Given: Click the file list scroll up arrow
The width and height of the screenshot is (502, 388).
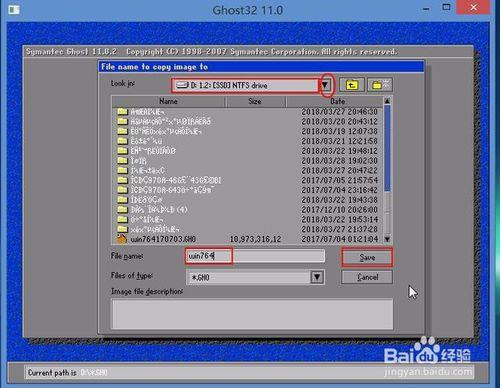Looking at the screenshot, I should coord(387,101).
